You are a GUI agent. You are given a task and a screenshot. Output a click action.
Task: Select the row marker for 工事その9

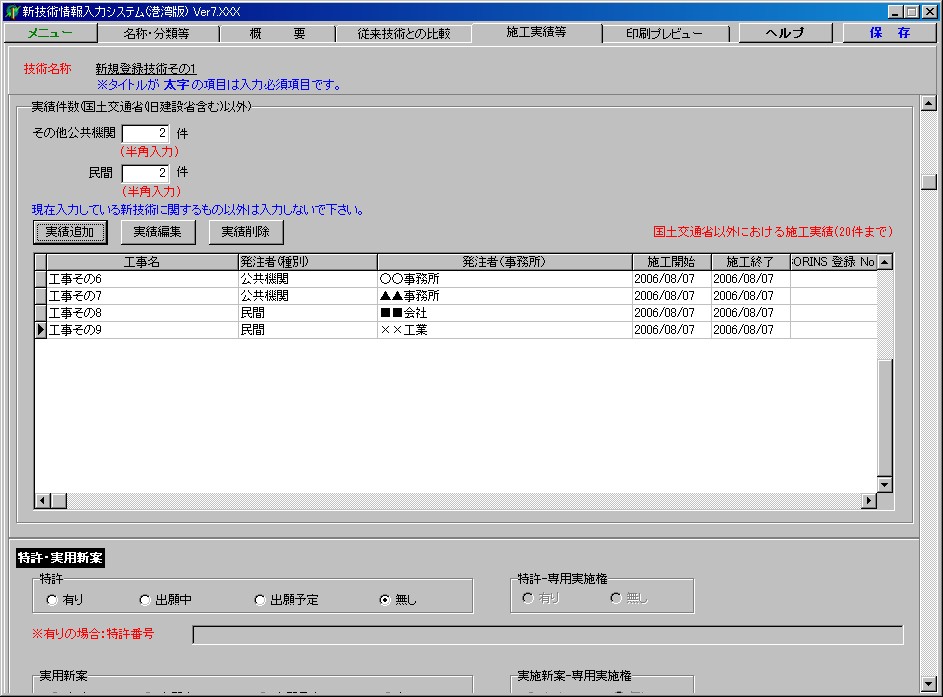pyautogui.click(x=41, y=330)
